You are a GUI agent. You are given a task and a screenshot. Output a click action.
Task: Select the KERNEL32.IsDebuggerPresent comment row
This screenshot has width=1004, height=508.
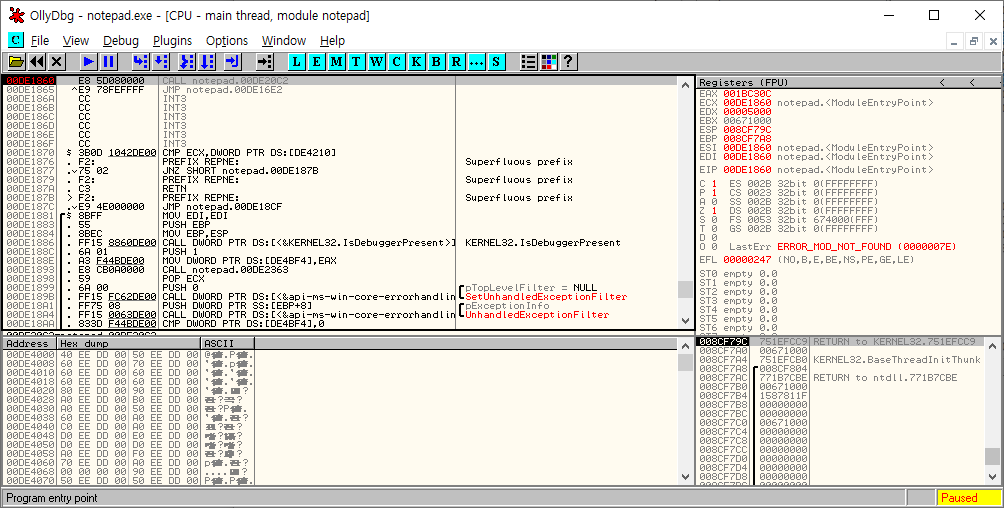tap(542, 242)
